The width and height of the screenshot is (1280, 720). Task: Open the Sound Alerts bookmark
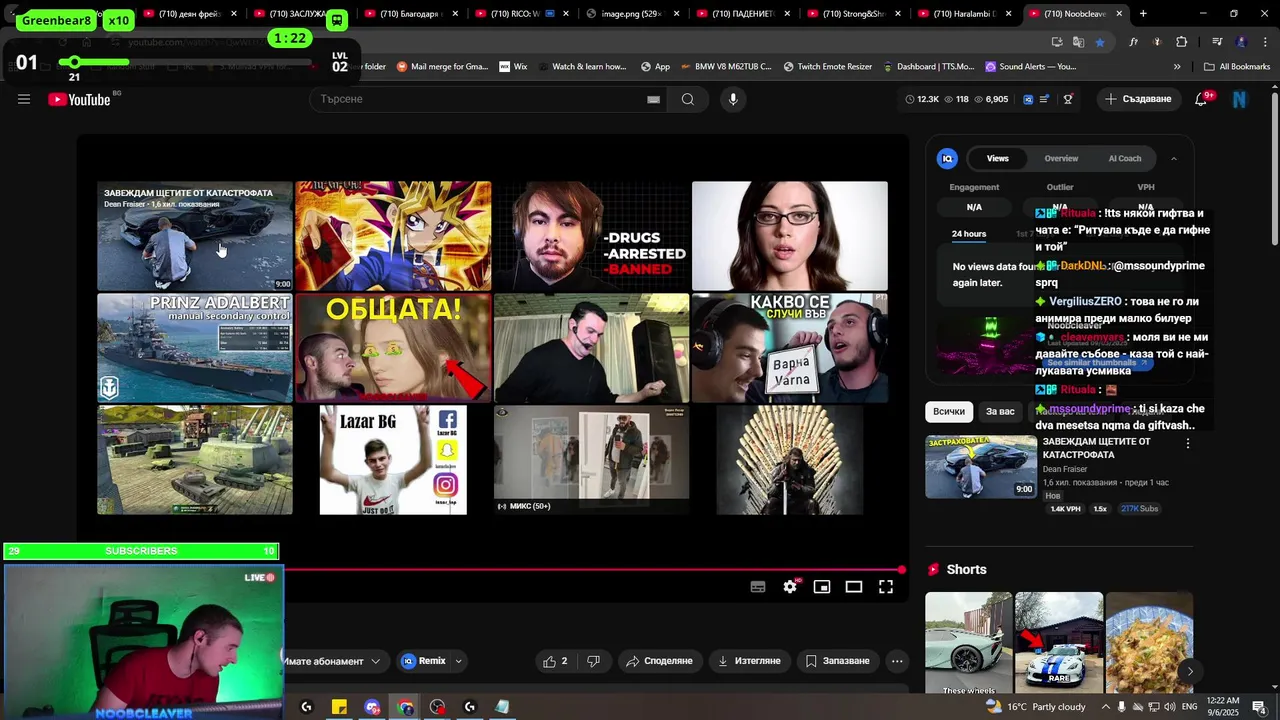pyautogui.click(x=1030, y=67)
